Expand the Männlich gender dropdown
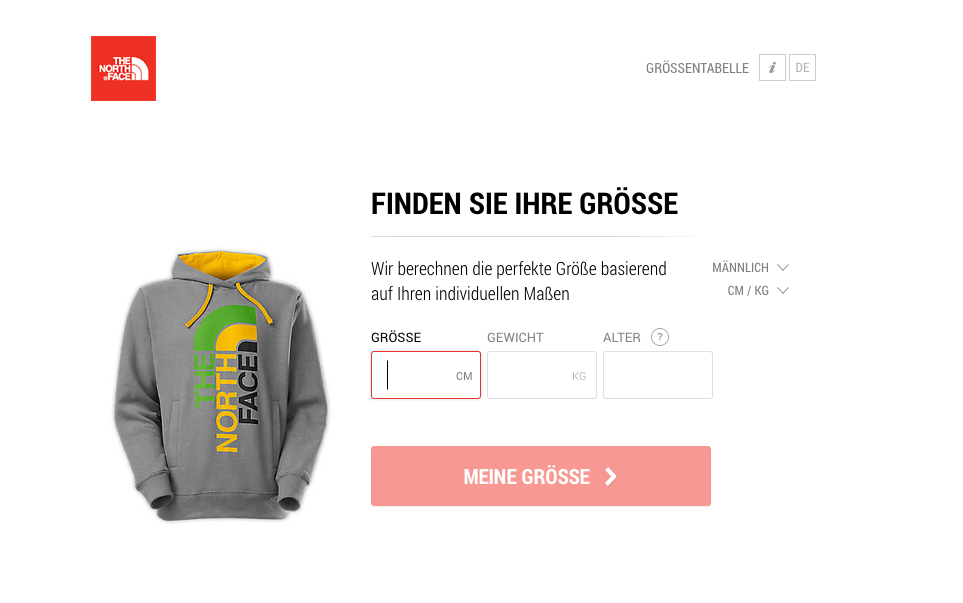Viewport: 963px width, 603px height. [x=750, y=268]
